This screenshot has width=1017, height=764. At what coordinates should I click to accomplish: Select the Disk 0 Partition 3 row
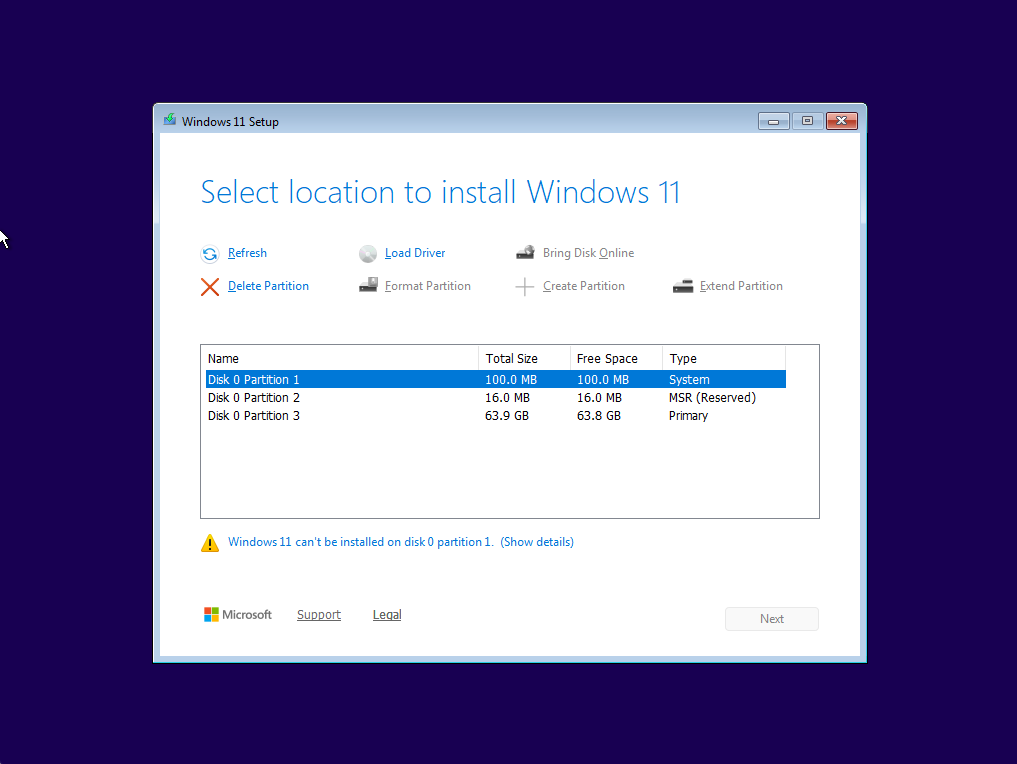coord(496,416)
